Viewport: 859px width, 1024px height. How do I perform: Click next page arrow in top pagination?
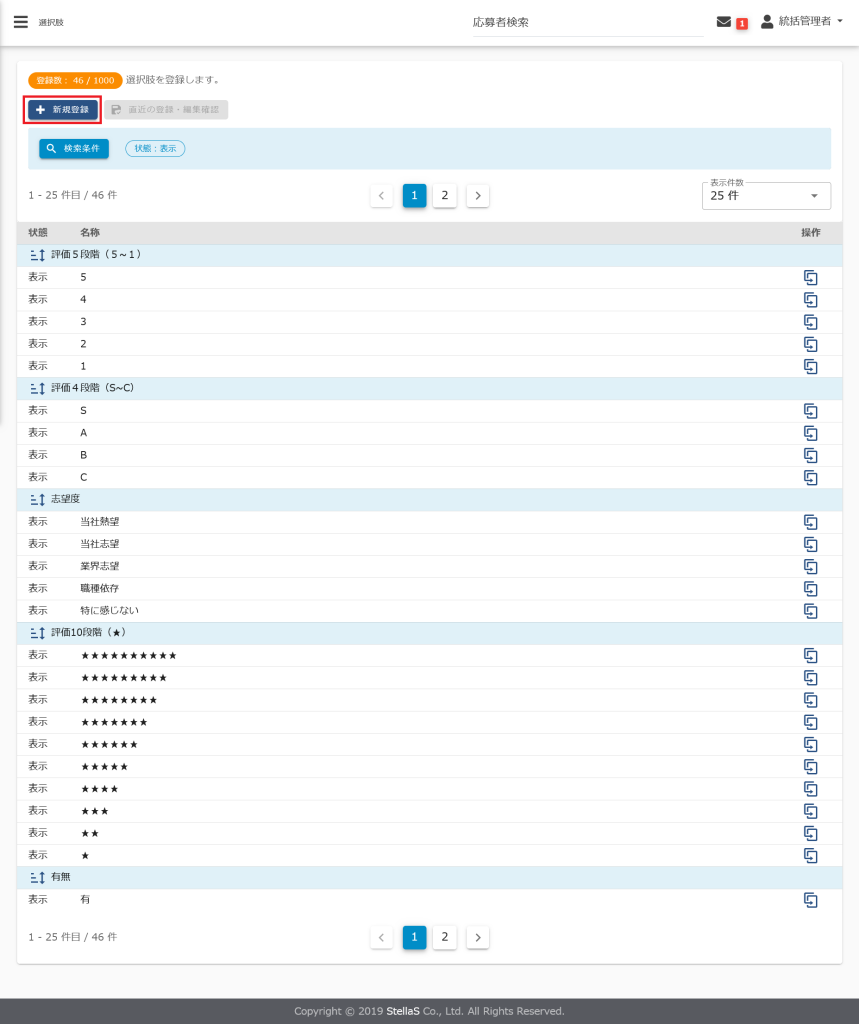point(478,195)
